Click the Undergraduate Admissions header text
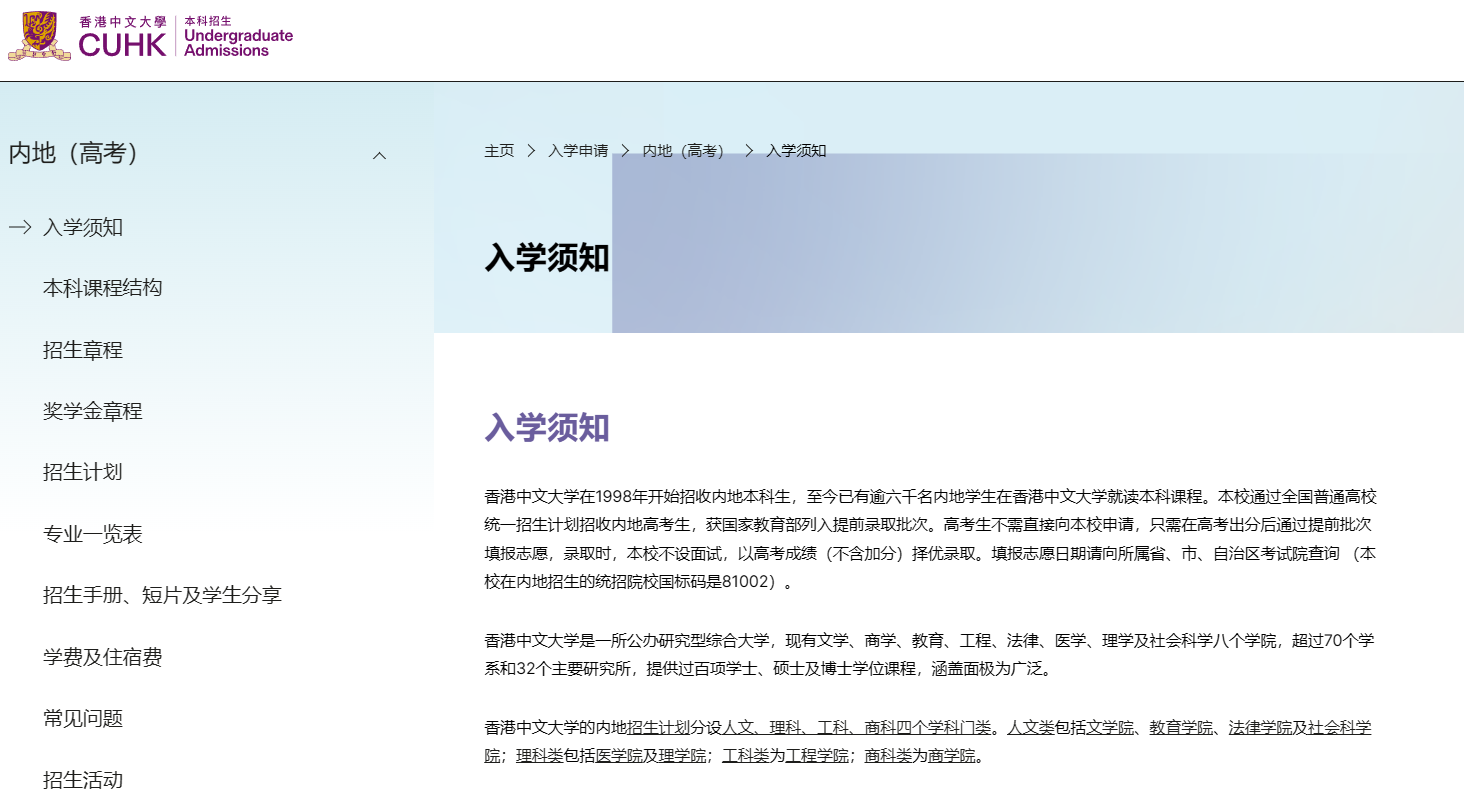 point(238,42)
